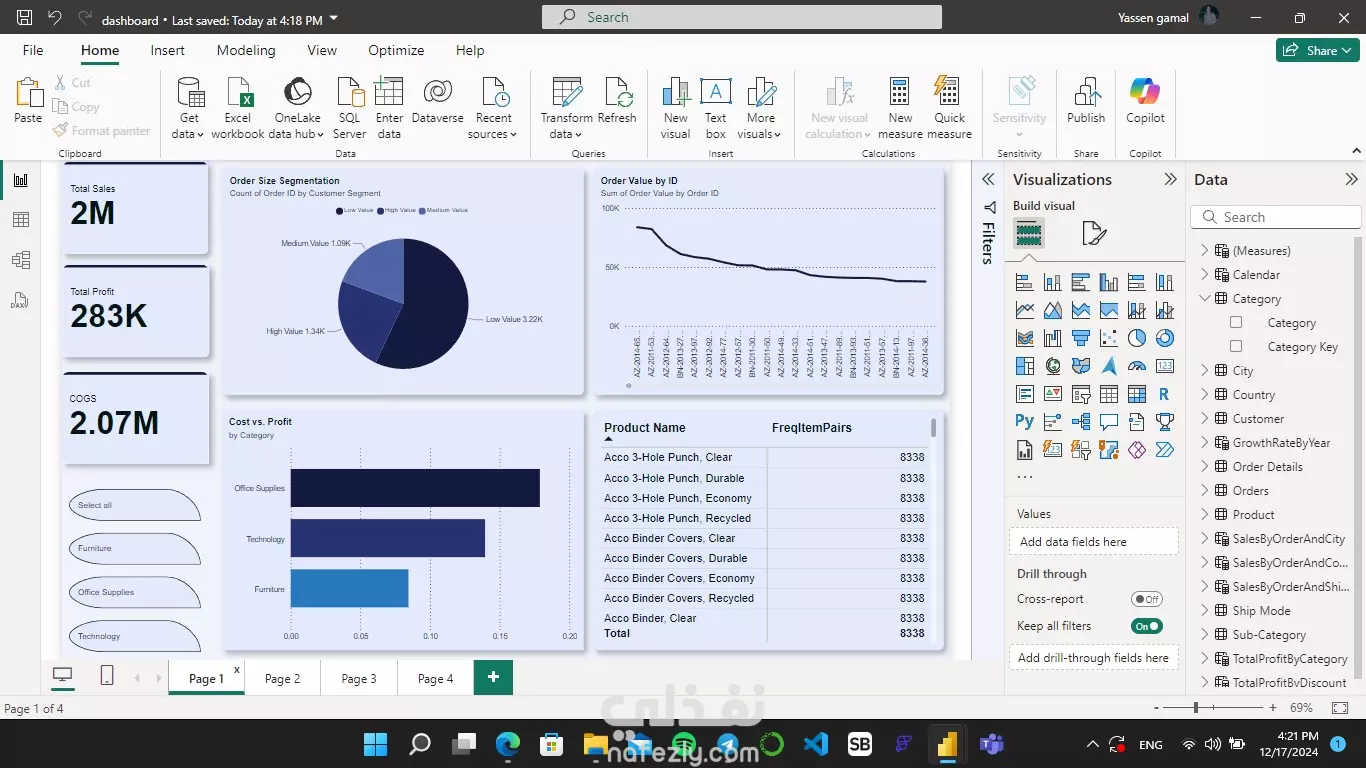Check the Category field checkbox
Screen dimensions: 1366x768
click(x=1236, y=323)
